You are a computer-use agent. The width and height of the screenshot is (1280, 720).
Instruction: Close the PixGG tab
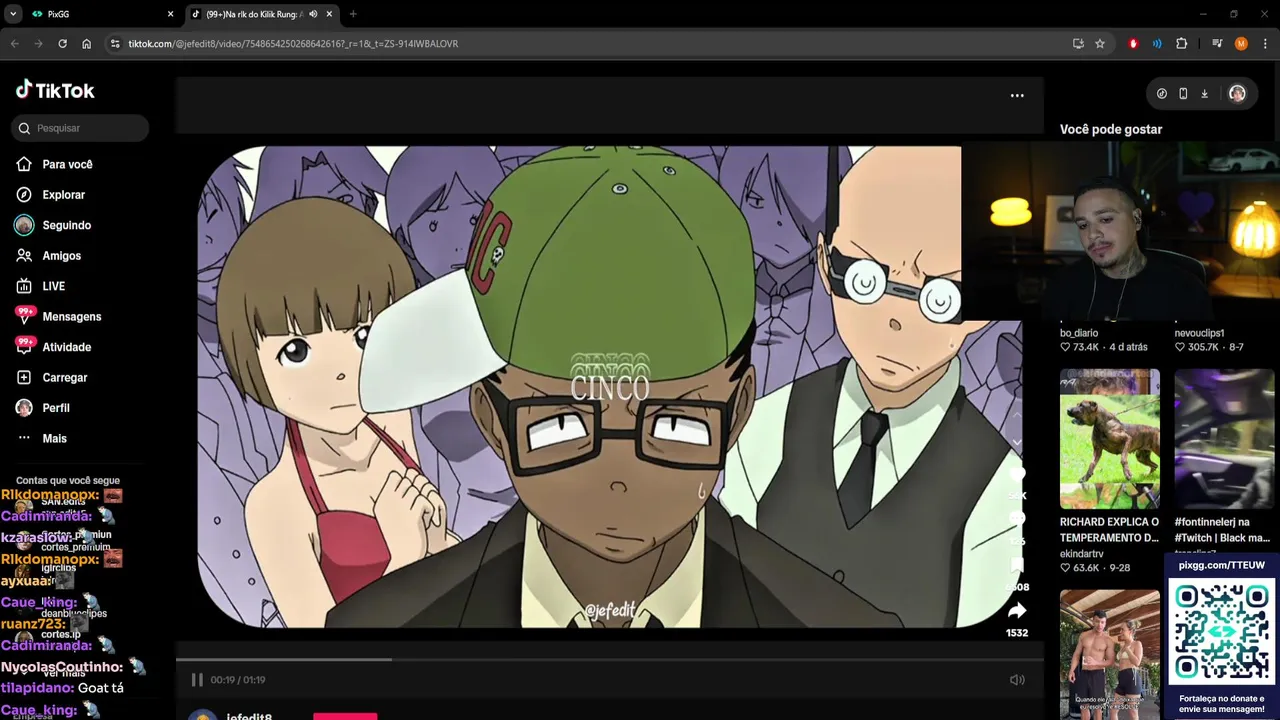[x=170, y=14]
